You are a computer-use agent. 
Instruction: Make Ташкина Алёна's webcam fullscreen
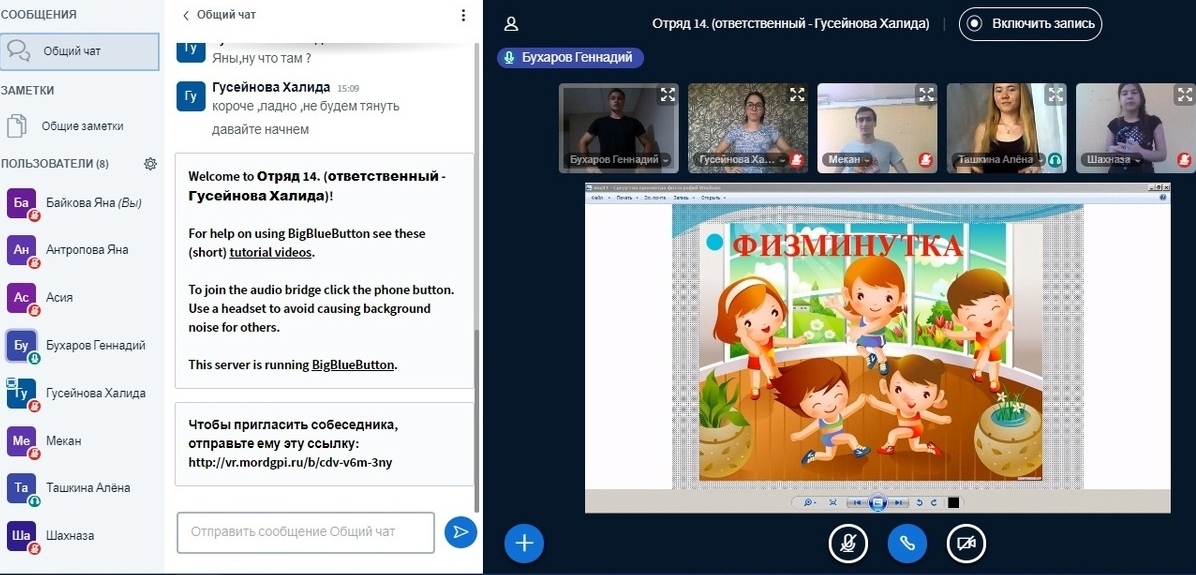(x=1055, y=95)
